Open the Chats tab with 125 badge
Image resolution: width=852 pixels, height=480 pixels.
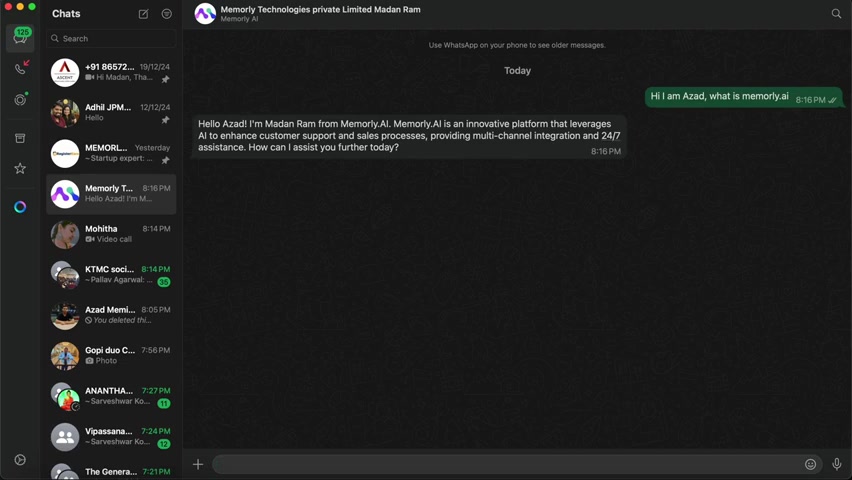[20, 38]
